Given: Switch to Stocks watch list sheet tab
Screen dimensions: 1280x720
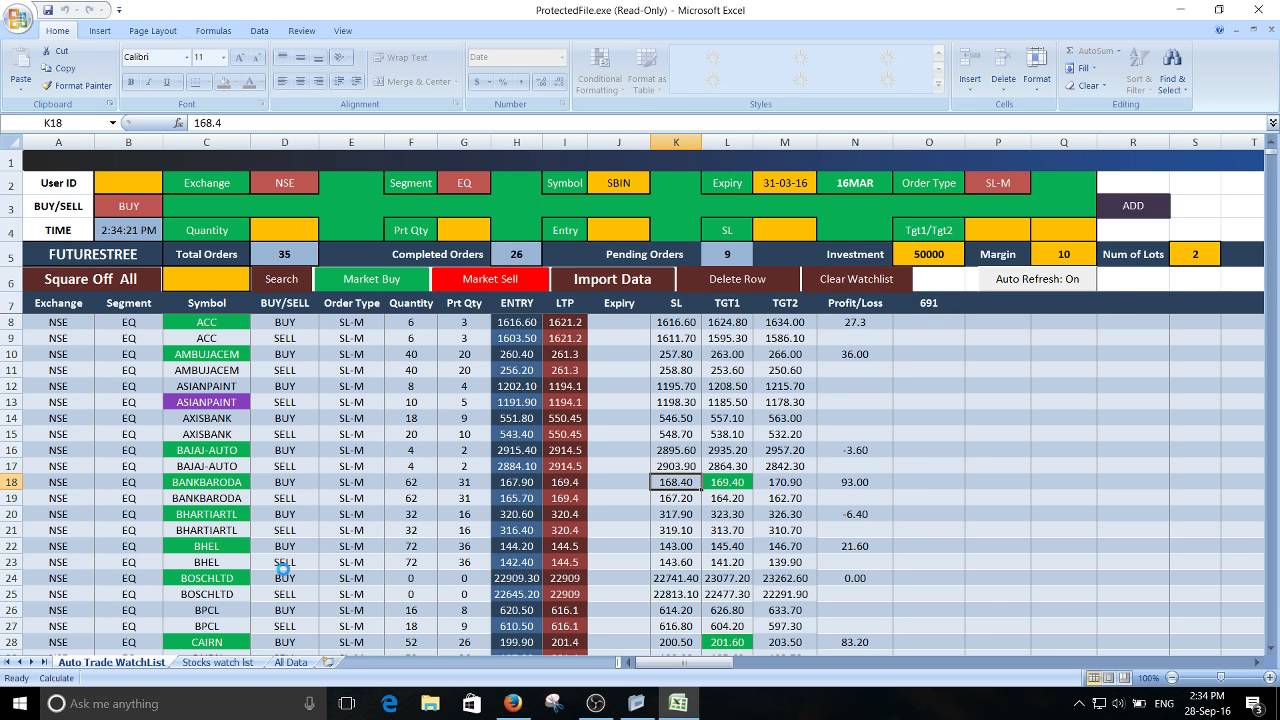Looking at the screenshot, I should click(217, 662).
